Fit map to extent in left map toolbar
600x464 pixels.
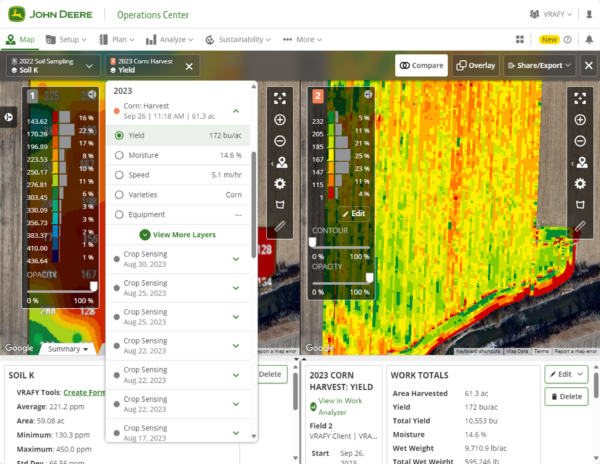[280, 99]
